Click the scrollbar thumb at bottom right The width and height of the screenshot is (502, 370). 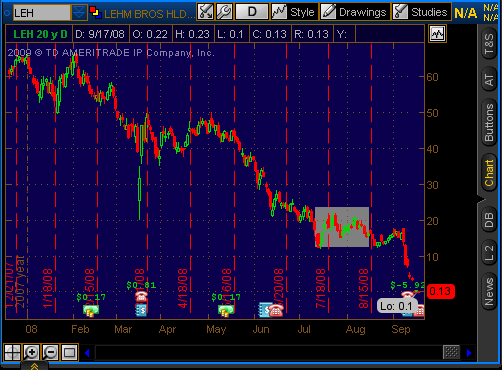[452, 352]
